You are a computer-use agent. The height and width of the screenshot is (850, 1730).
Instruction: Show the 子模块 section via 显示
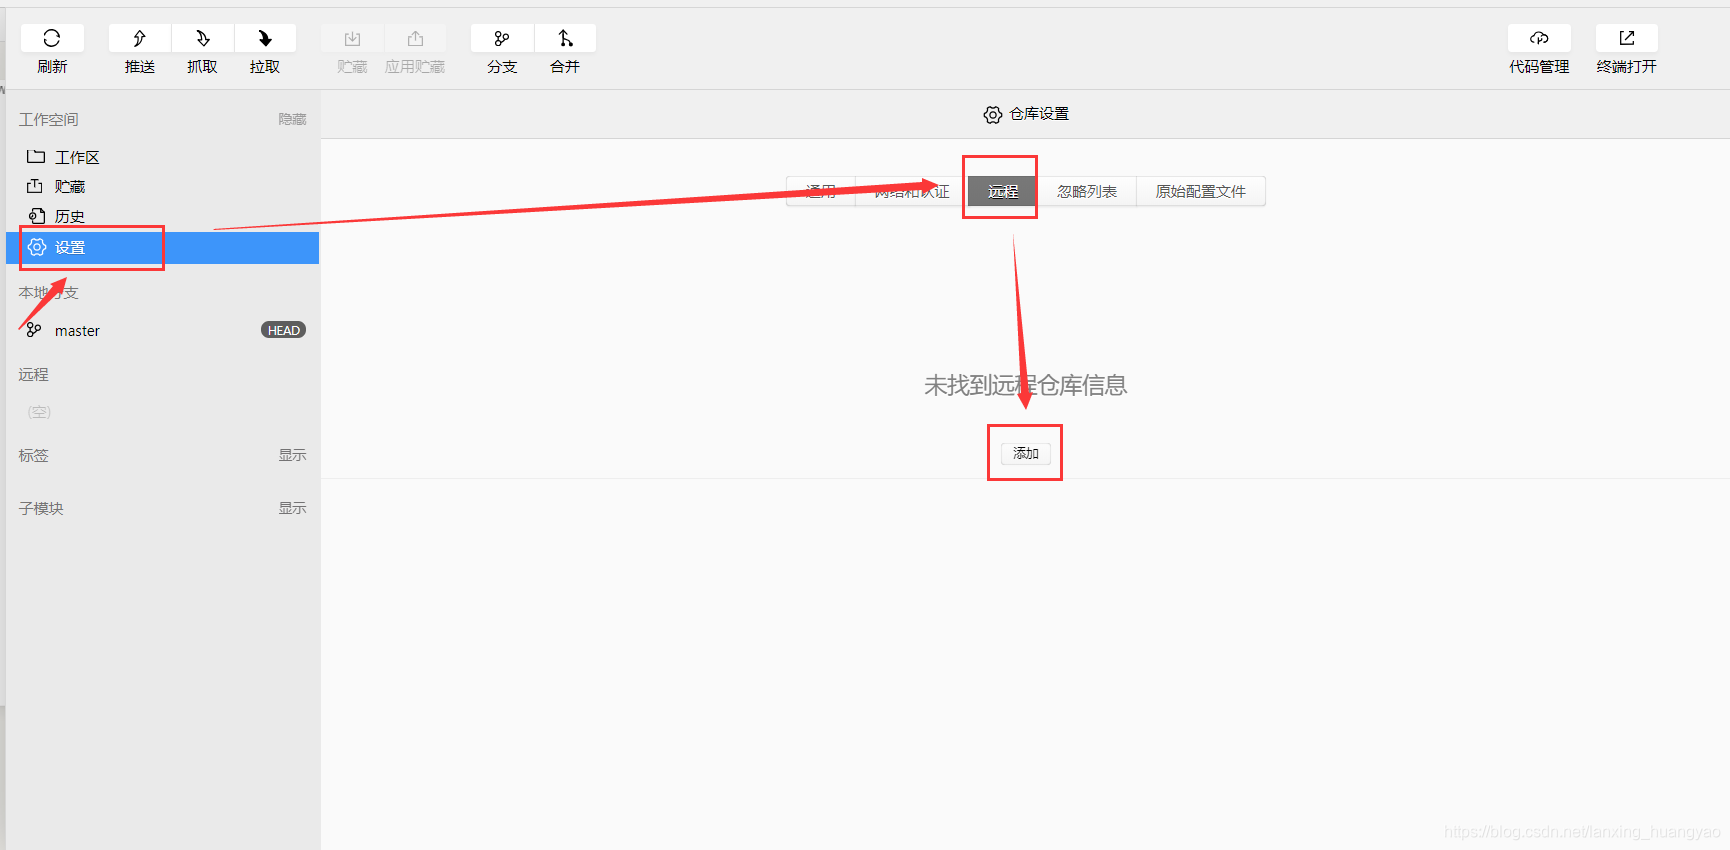coord(292,508)
